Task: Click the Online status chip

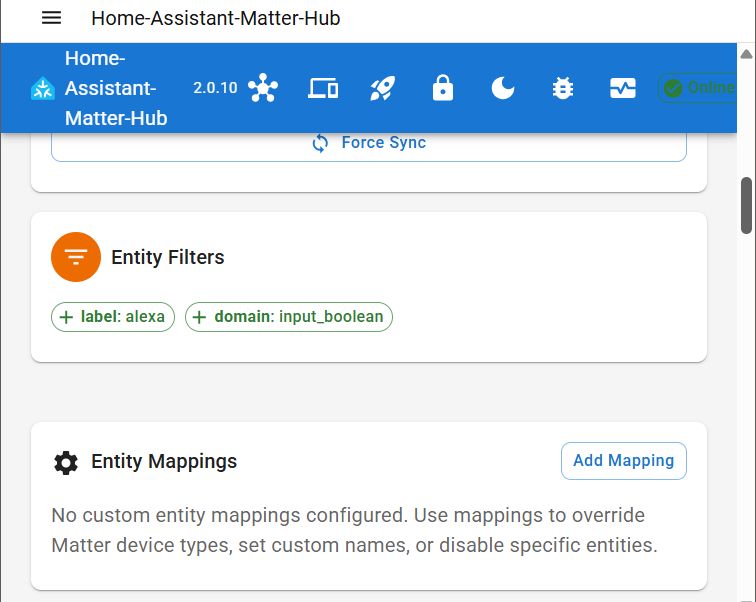Action: [700, 88]
